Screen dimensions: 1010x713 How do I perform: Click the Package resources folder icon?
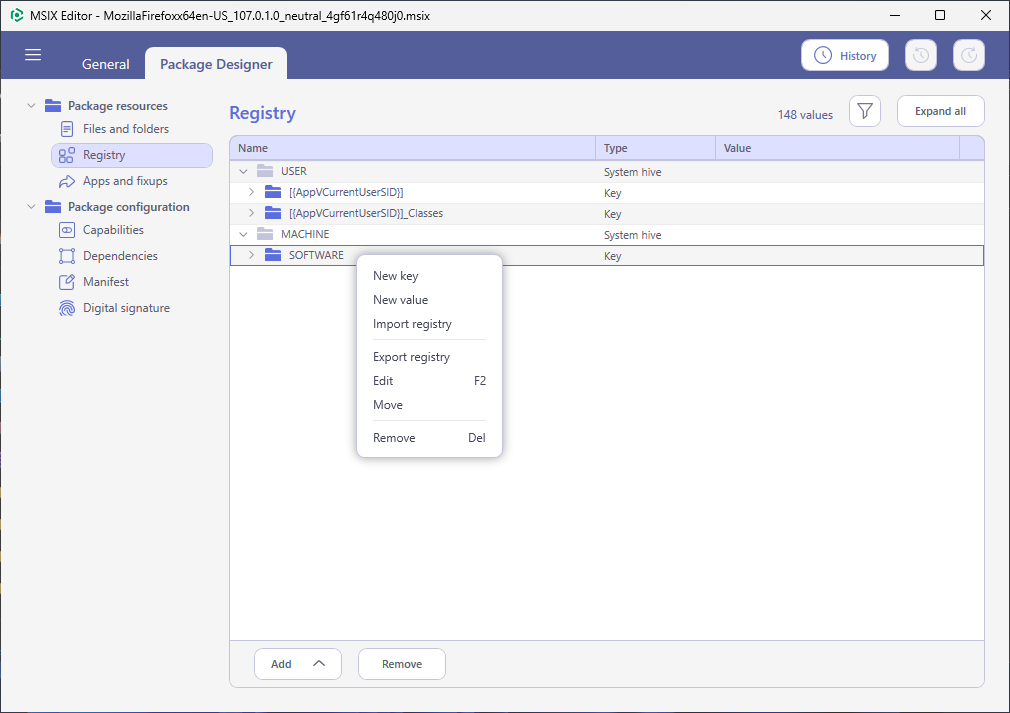(x=53, y=106)
